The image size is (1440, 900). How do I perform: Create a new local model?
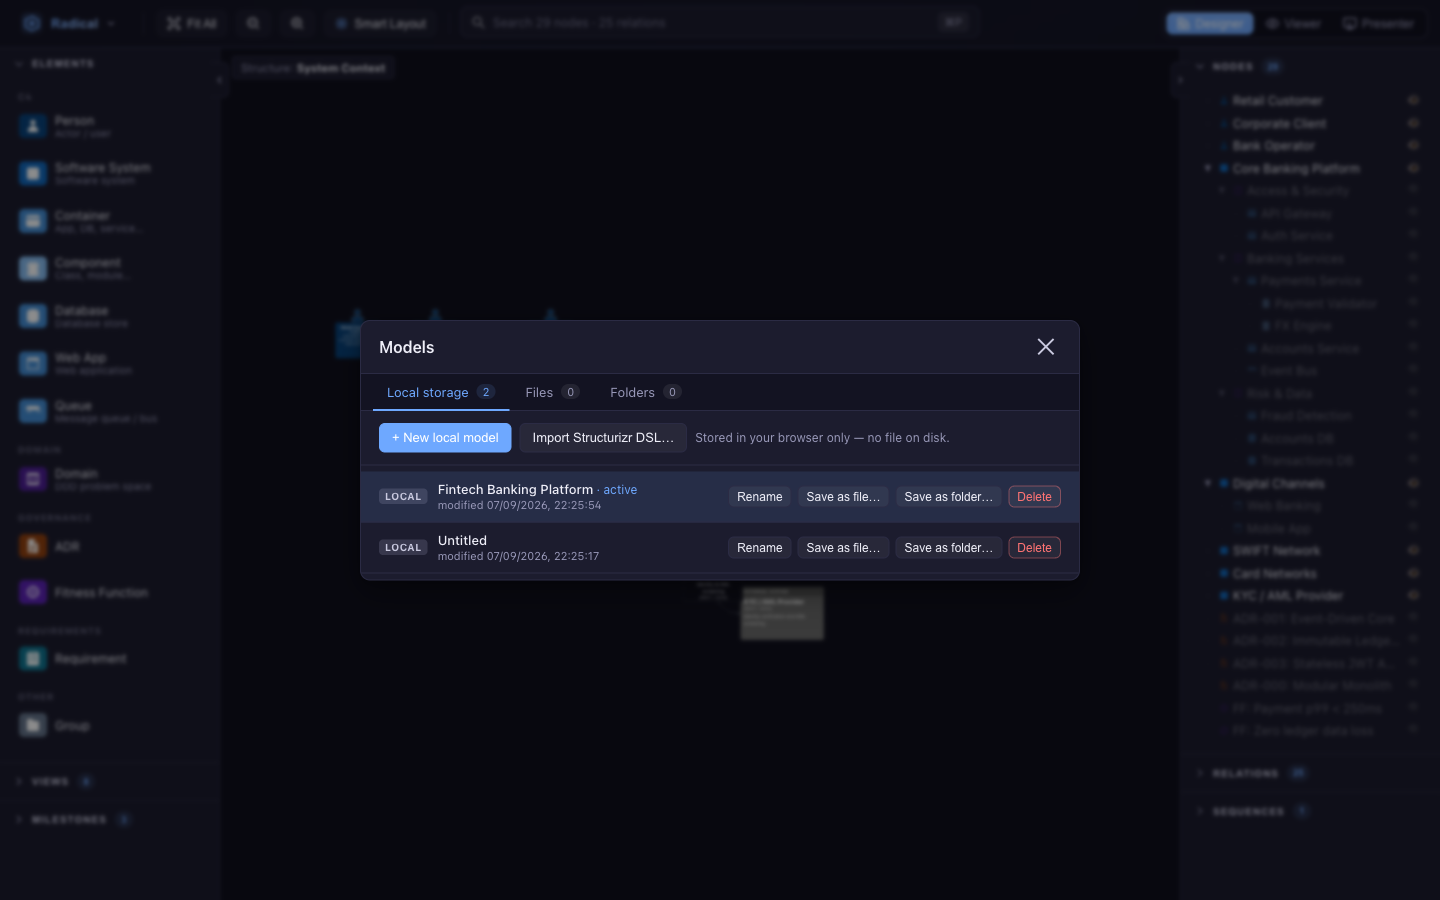pyautogui.click(x=445, y=438)
